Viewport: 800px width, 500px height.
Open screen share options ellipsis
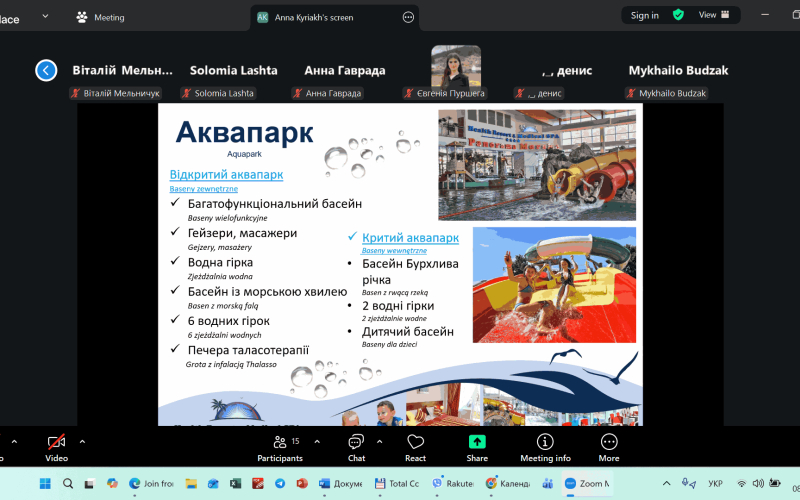[408, 17]
